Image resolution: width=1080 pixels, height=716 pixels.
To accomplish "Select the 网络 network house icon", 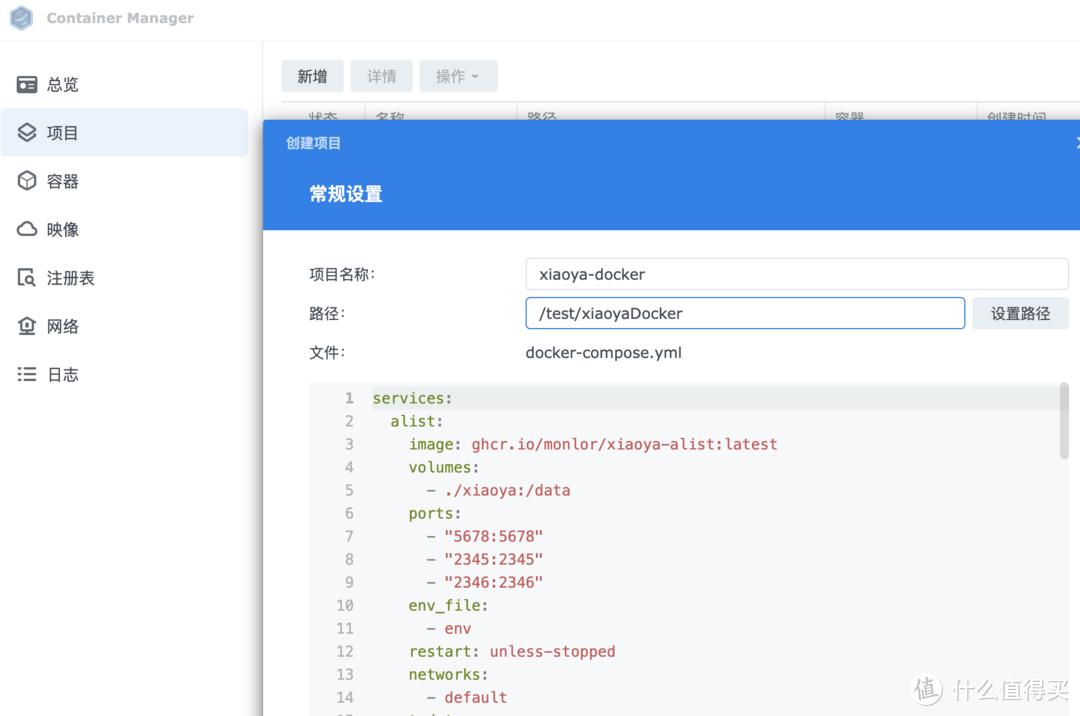I will click(27, 326).
